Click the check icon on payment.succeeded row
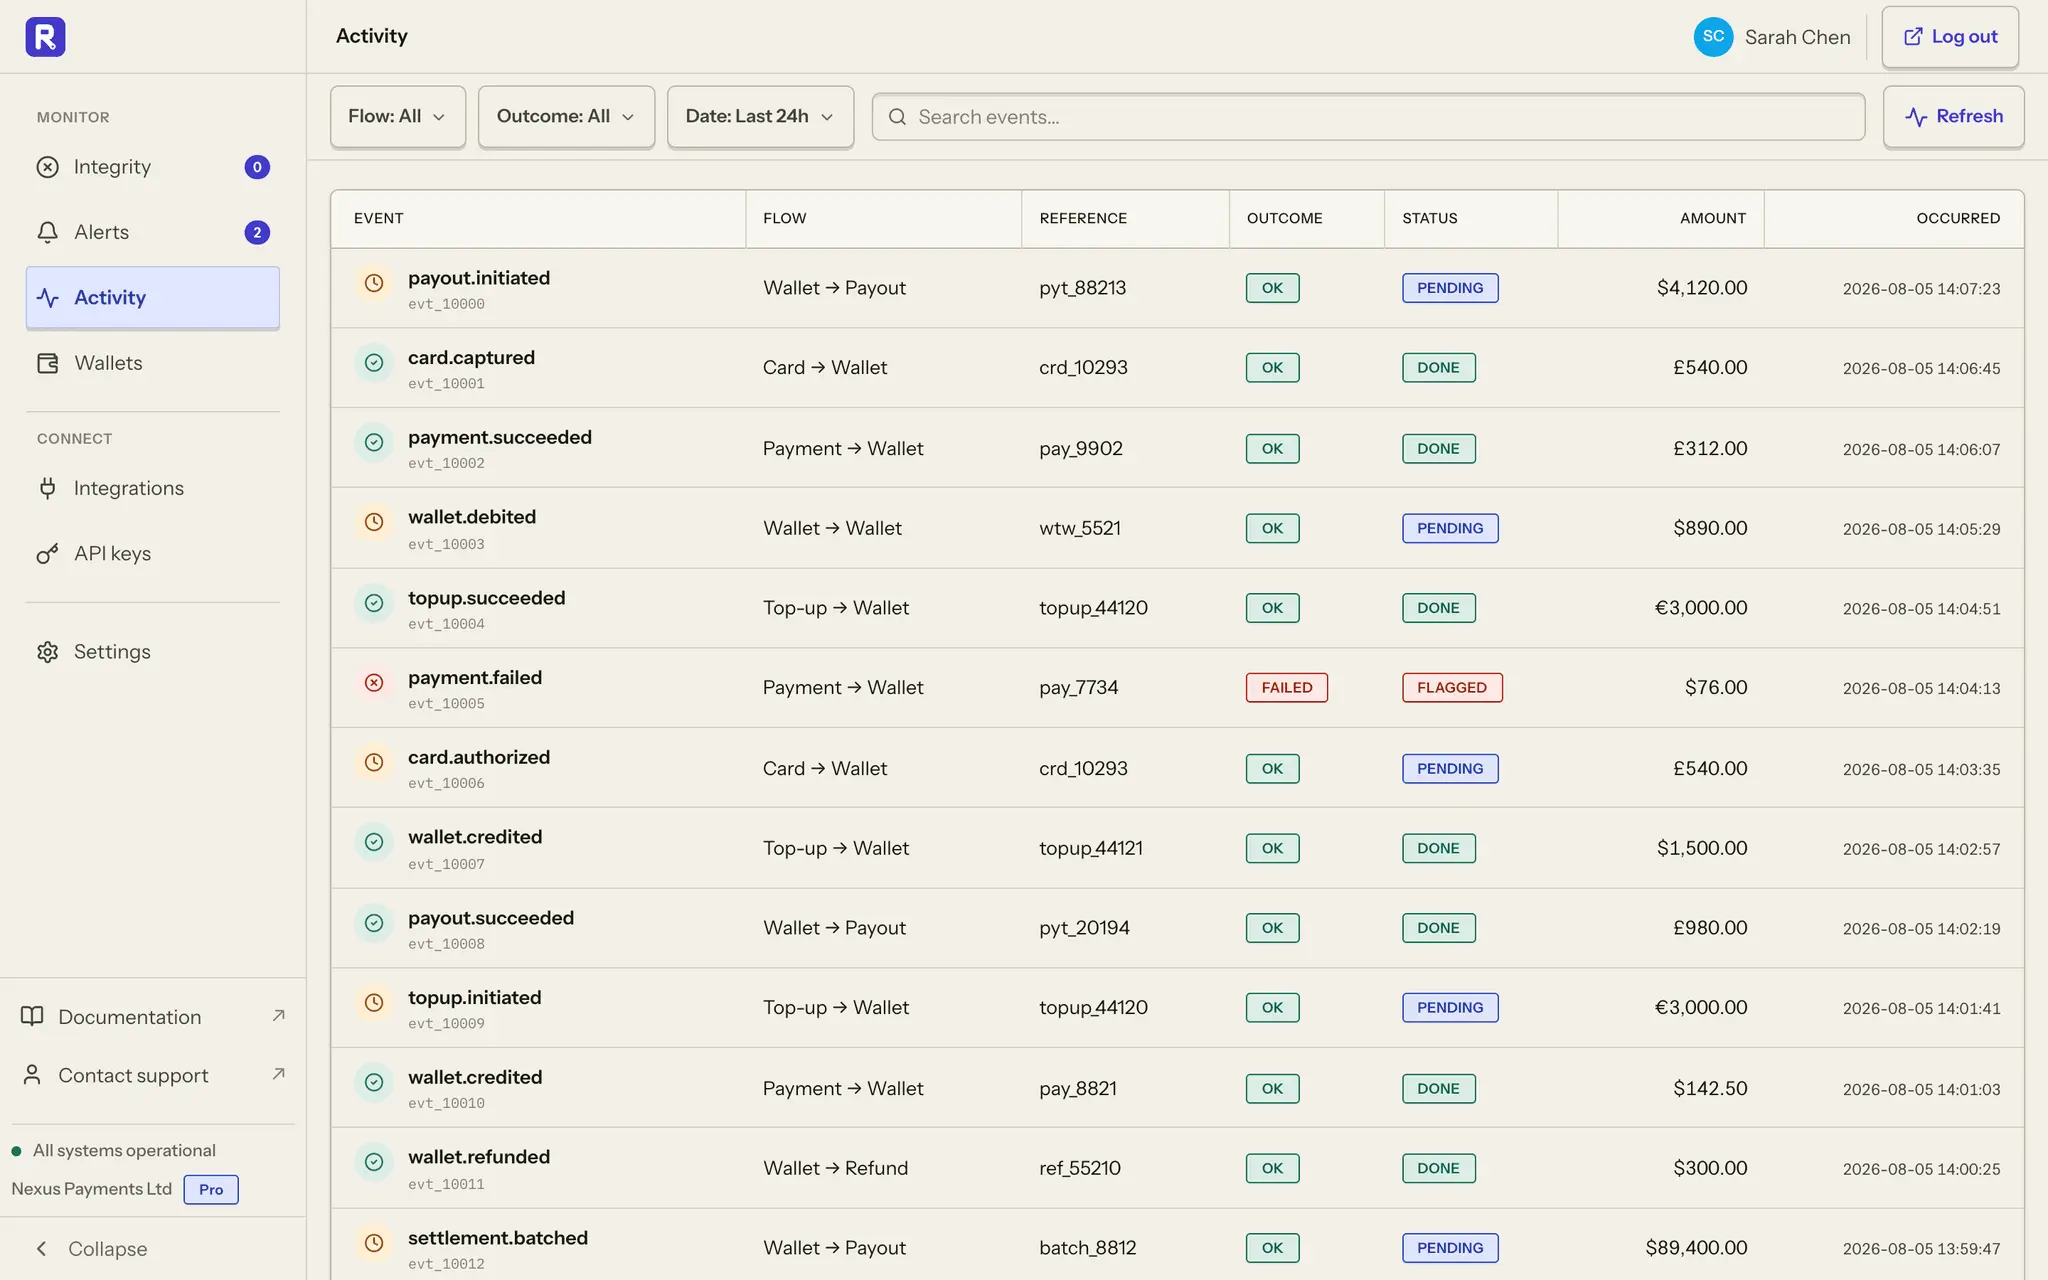Screen dimensions: 2048x1280 coord(373,442)
